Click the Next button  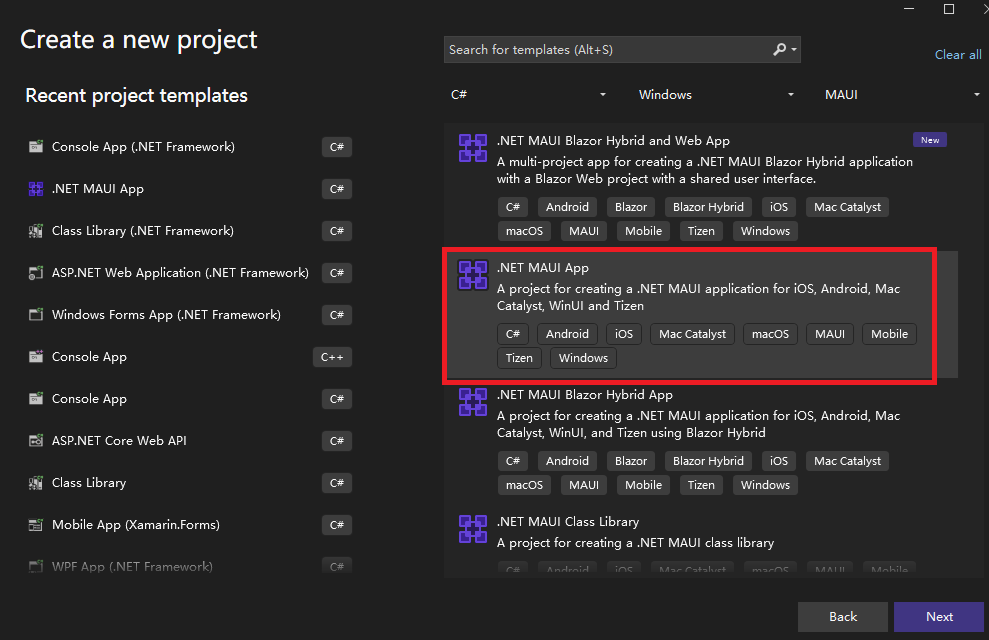(939, 617)
